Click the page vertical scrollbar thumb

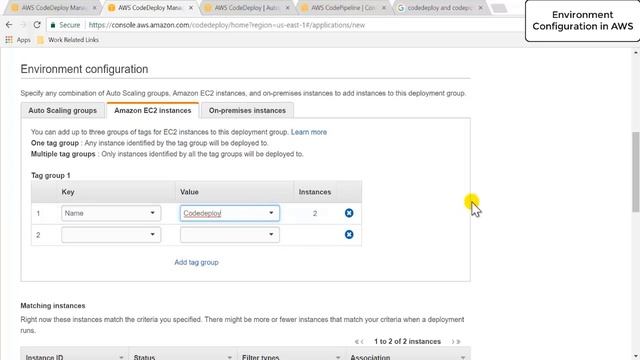[636, 171]
